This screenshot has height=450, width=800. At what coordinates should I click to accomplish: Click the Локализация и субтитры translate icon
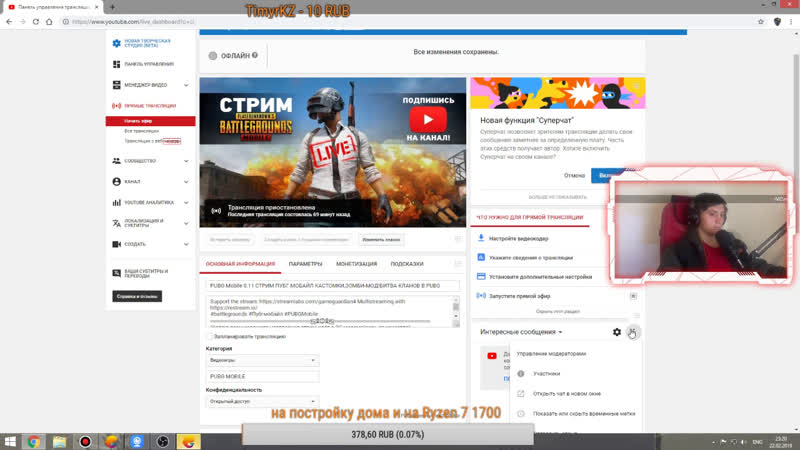coord(116,223)
